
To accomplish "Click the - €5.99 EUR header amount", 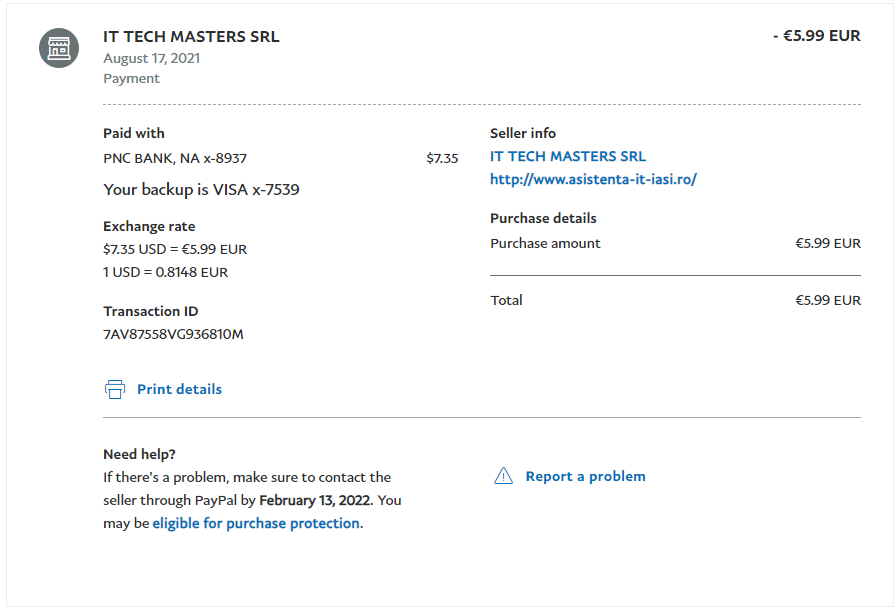I will click(816, 35).
